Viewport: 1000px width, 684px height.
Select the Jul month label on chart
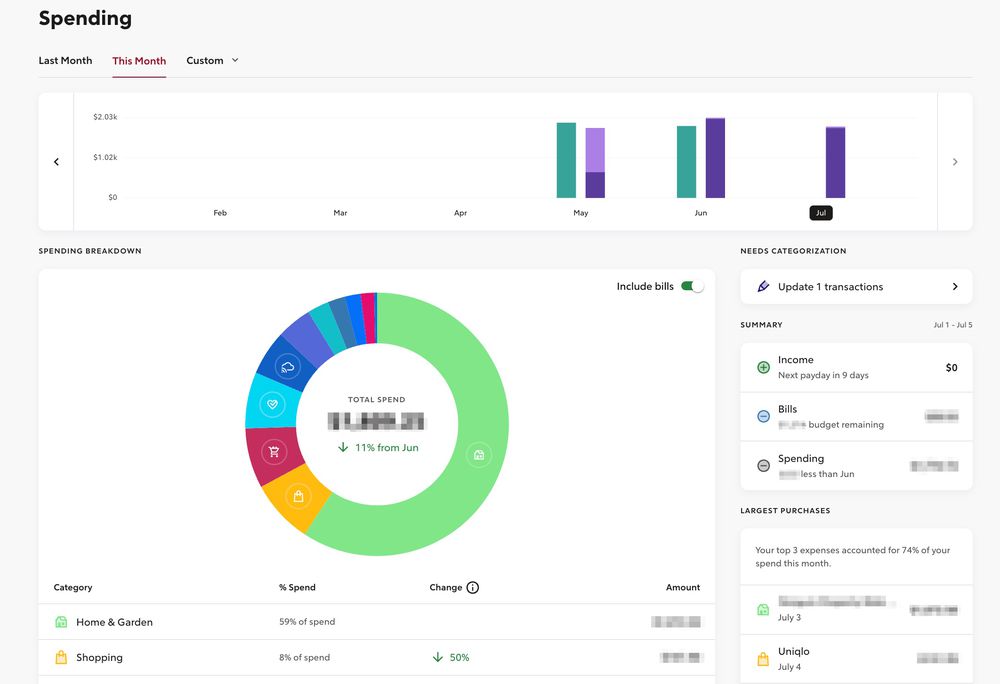click(x=821, y=213)
